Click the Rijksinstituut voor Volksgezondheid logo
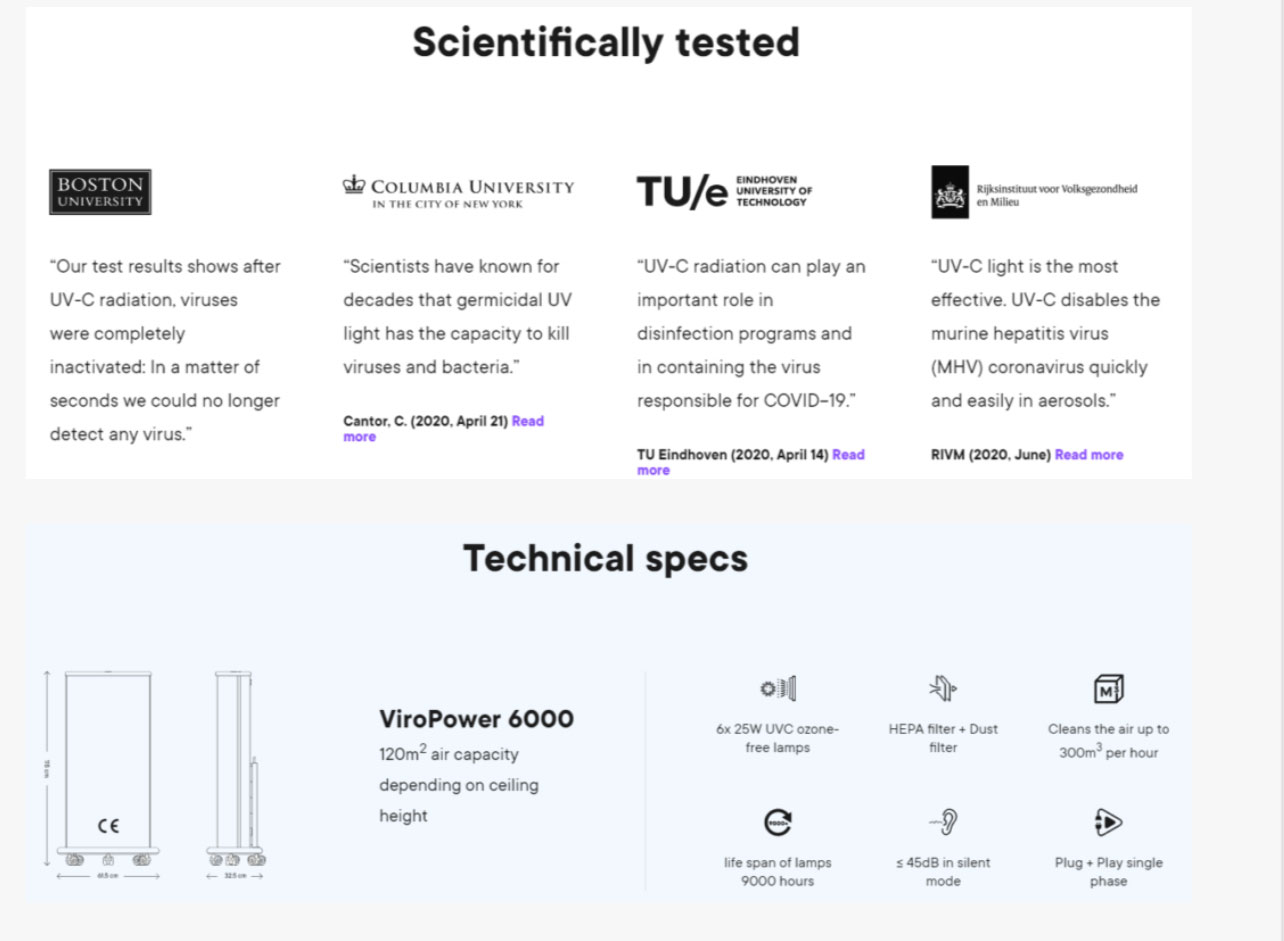Screen dimensions: 1284x941 [1034, 192]
